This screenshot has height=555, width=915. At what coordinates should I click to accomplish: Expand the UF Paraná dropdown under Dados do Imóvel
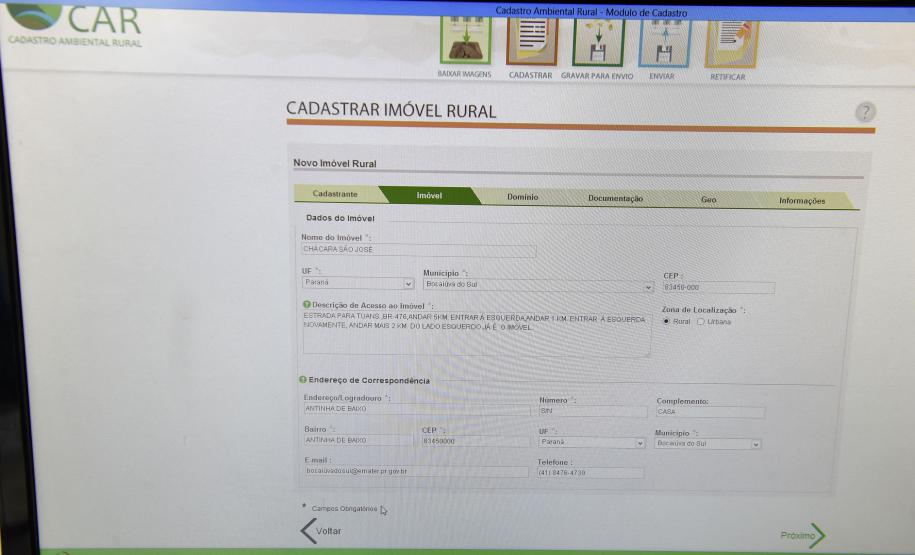[x=358, y=284]
